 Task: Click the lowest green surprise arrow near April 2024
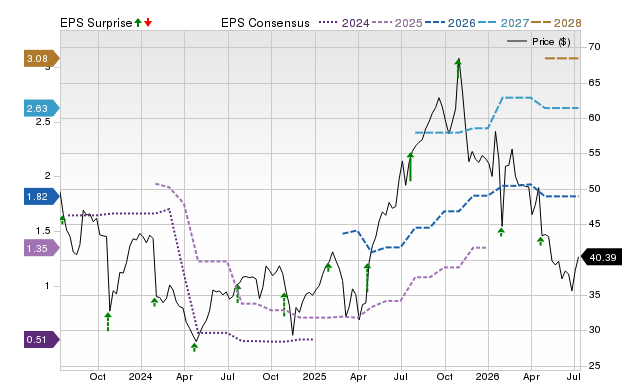click(x=194, y=347)
